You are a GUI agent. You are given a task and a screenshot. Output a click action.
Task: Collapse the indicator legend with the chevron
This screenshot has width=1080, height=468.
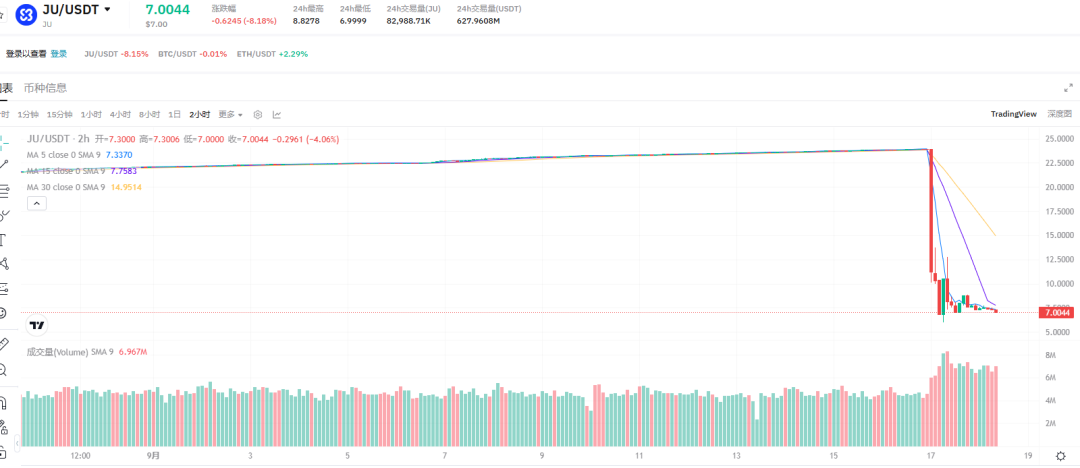(35, 203)
